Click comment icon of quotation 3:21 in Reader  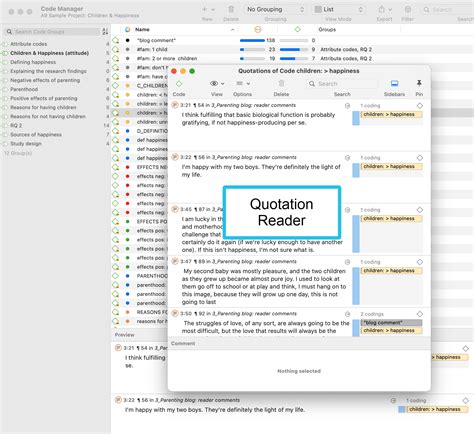[x=347, y=106]
